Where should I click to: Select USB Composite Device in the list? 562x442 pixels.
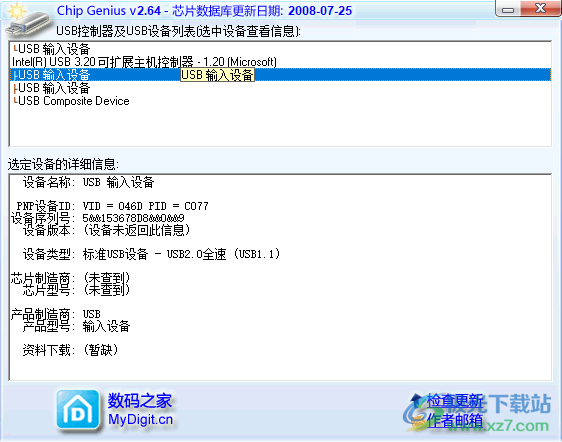[280, 101]
